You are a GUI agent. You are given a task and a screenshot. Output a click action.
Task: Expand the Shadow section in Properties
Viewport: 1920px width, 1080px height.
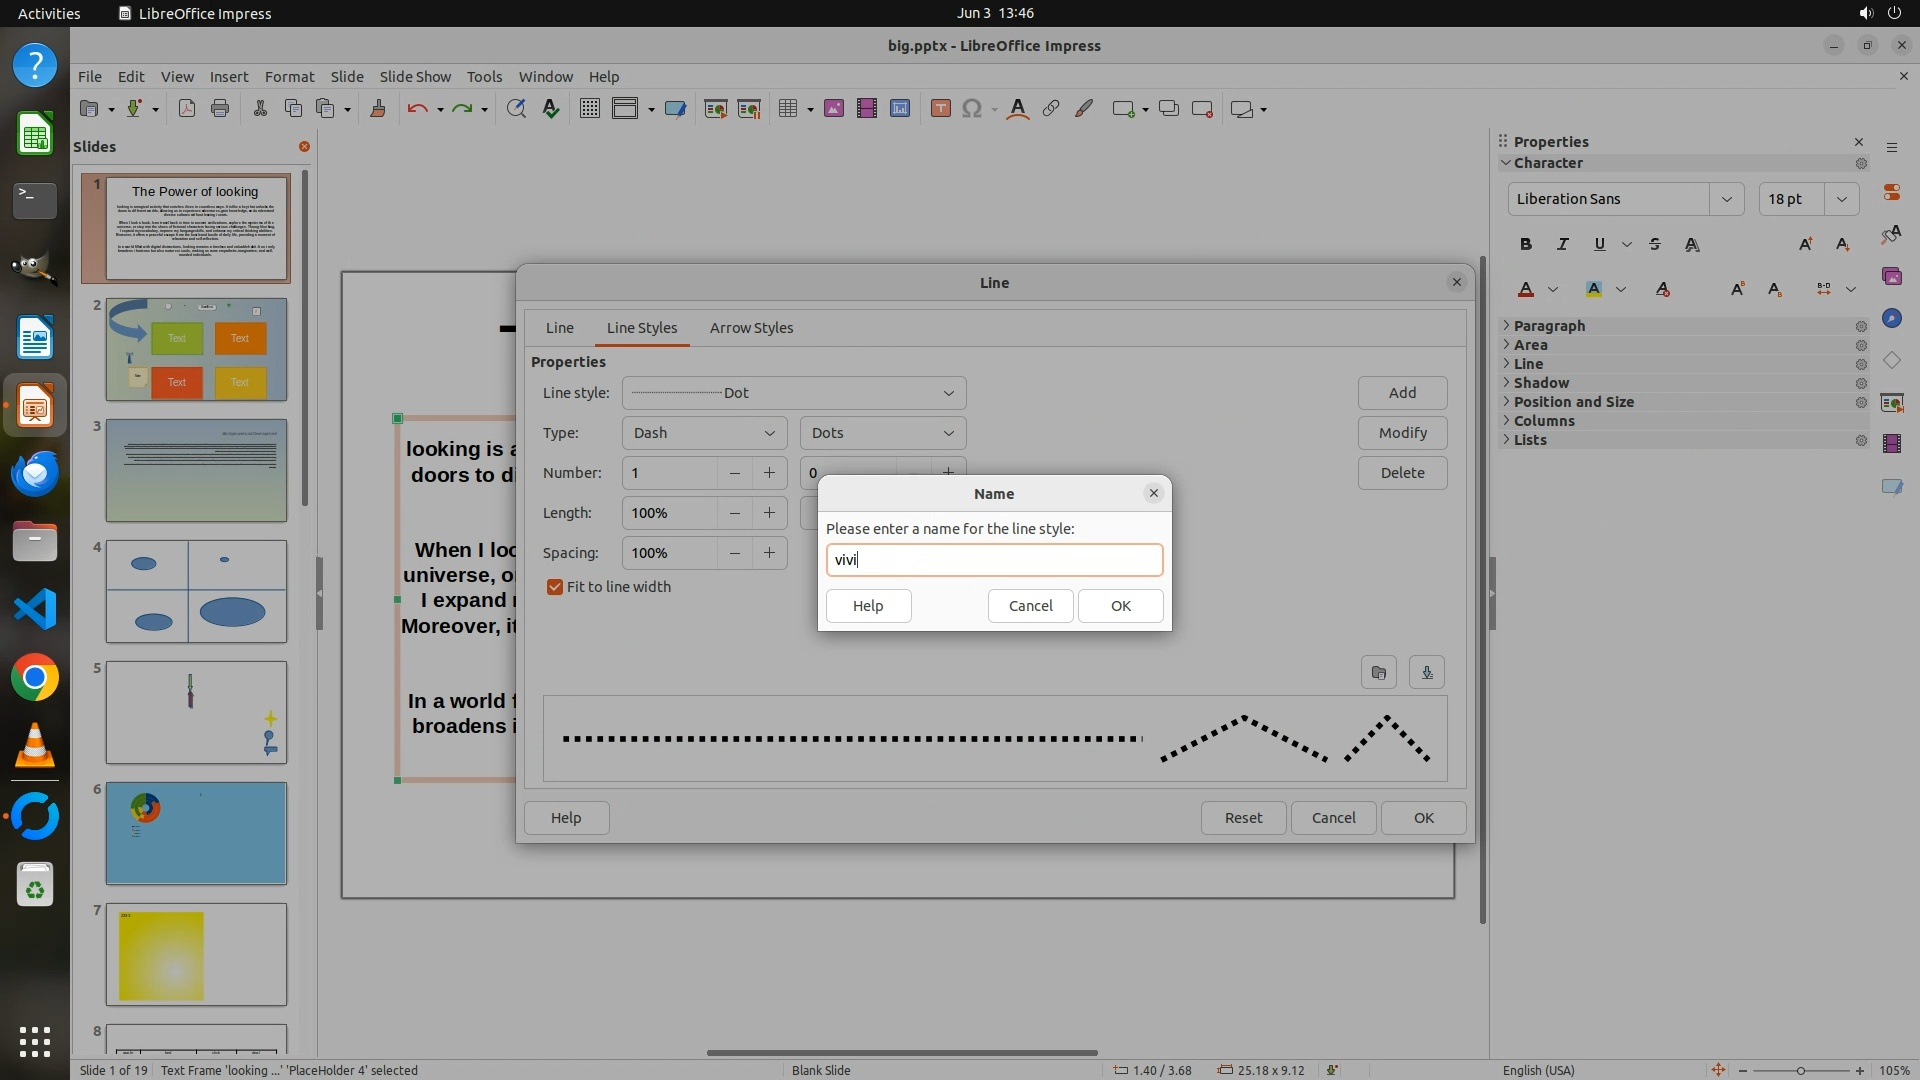(x=1541, y=383)
